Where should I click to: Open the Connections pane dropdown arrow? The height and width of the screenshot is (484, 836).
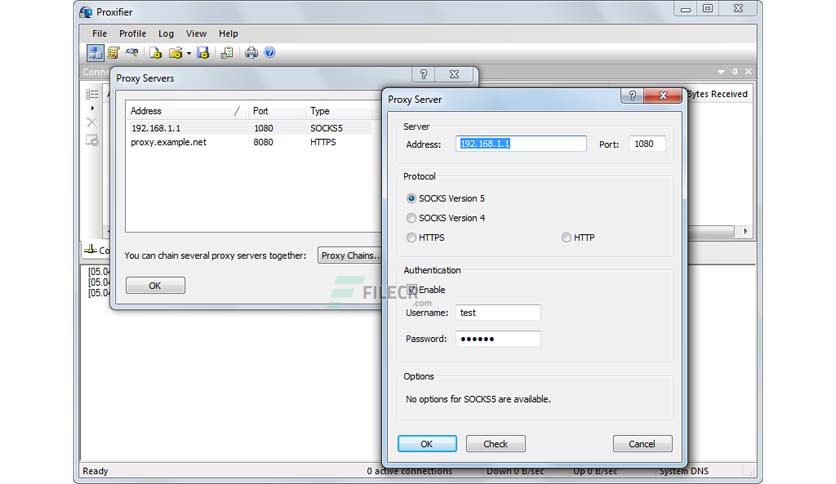pos(721,71)
